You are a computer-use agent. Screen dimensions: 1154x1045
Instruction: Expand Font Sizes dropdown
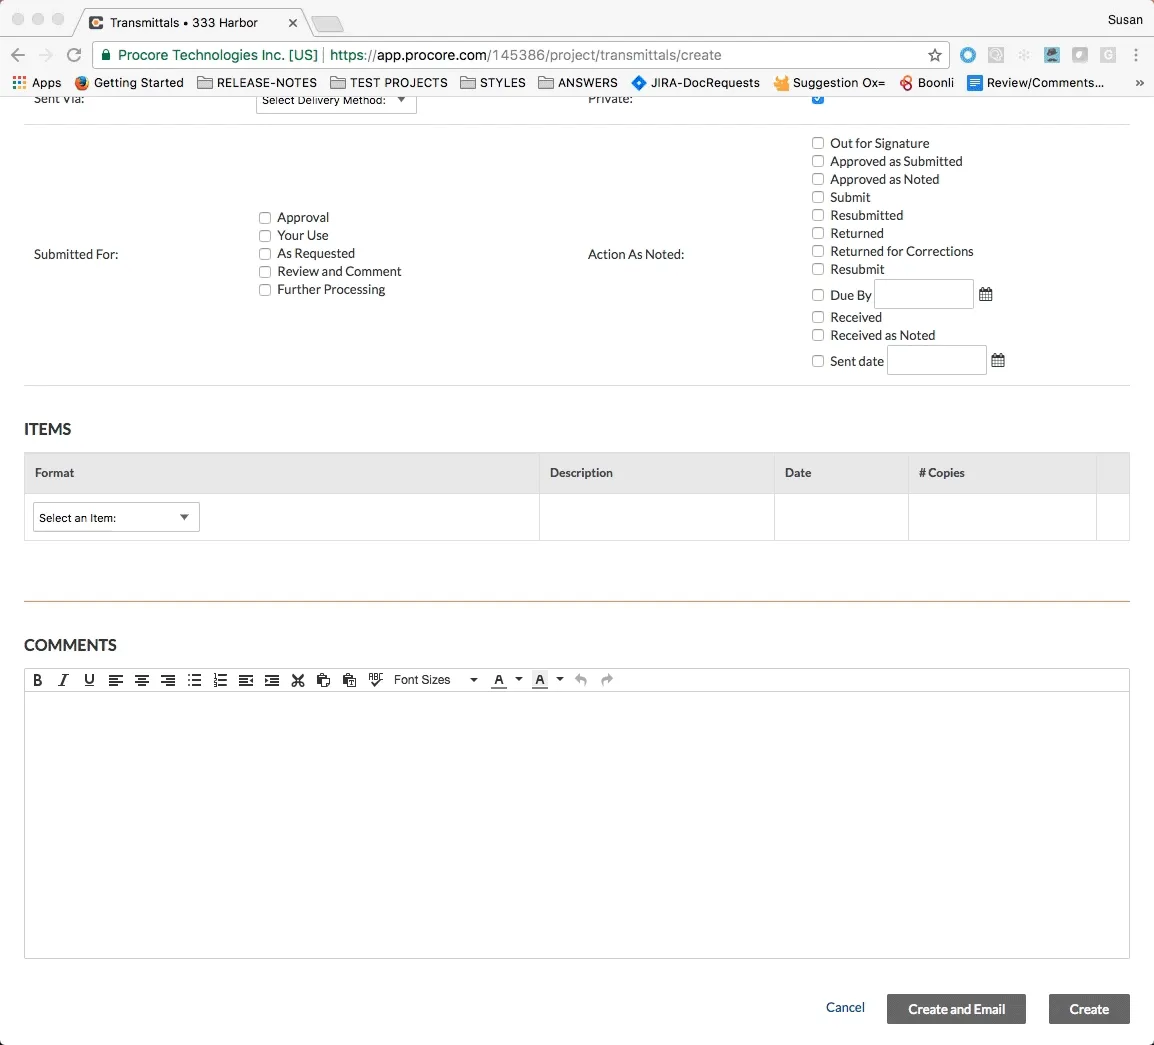(x=435, y=680)
